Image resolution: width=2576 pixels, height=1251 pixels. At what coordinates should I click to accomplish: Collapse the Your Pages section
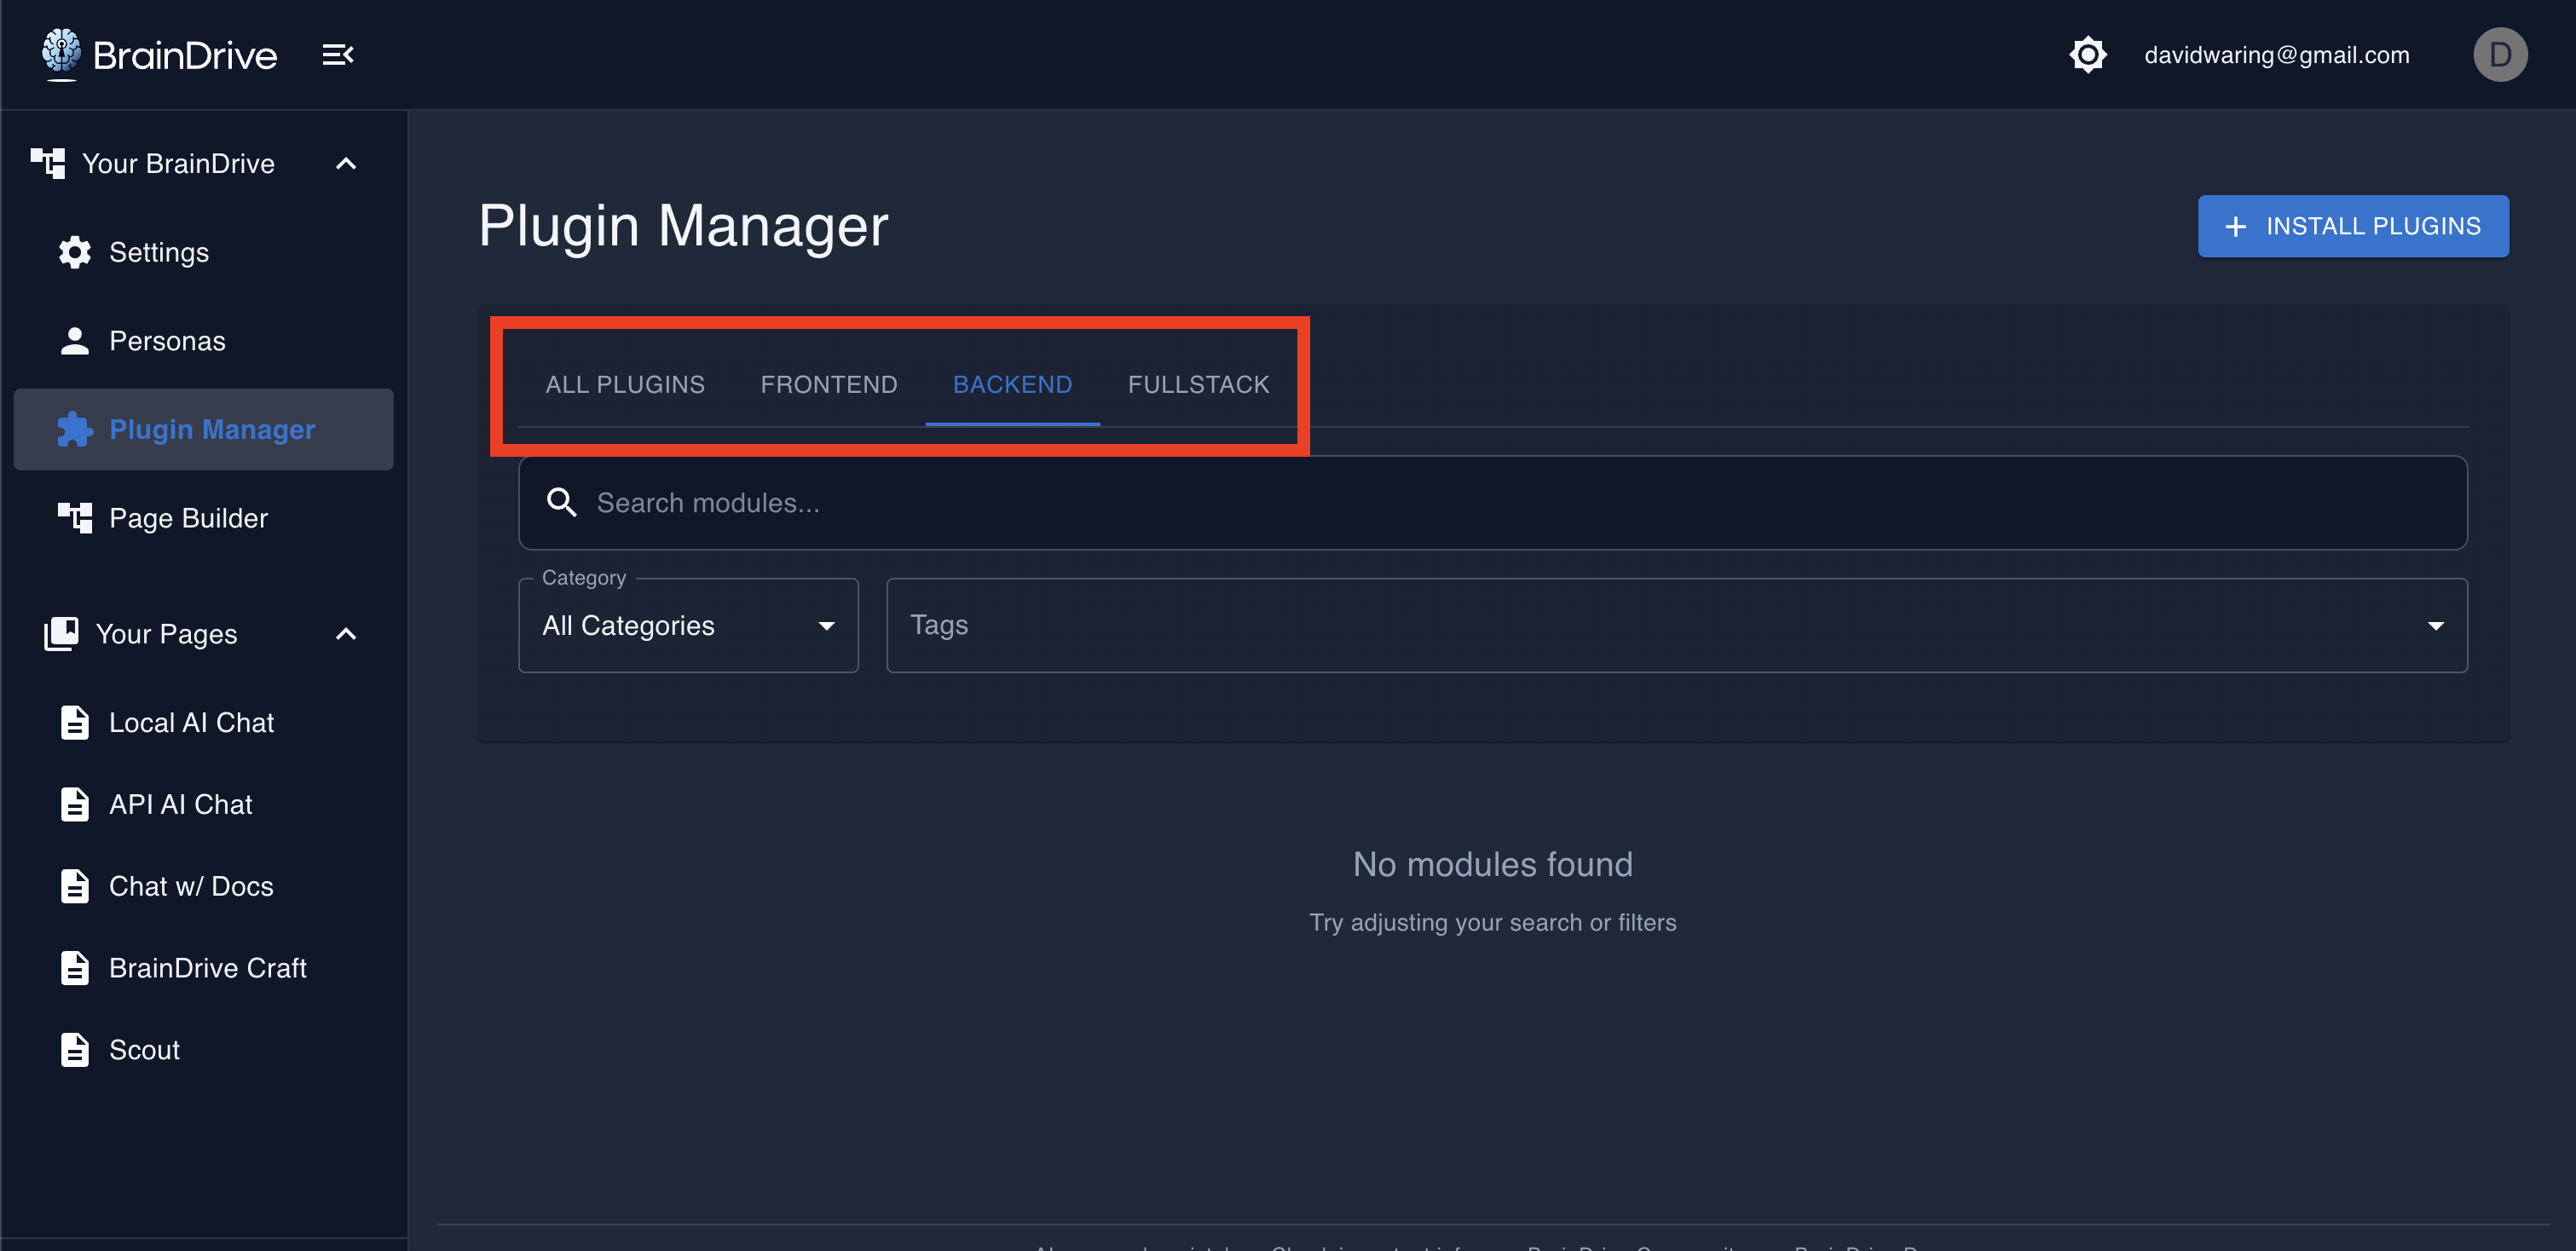[346, 634]
